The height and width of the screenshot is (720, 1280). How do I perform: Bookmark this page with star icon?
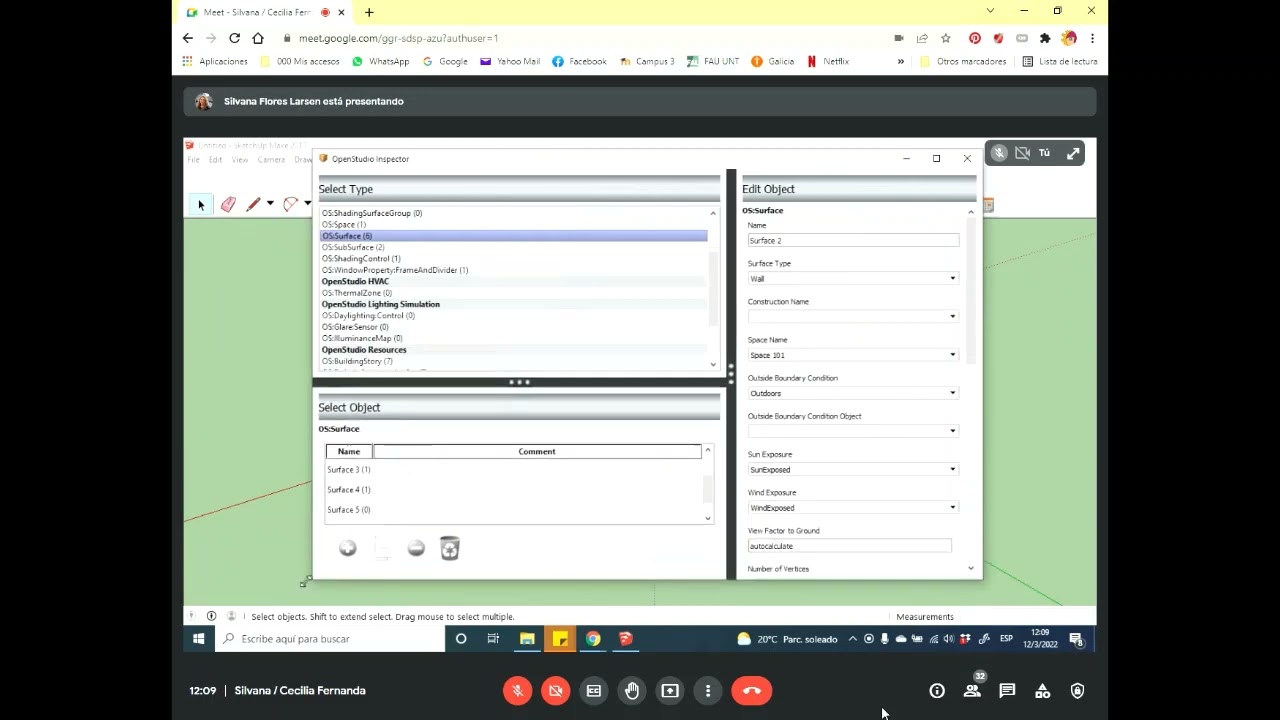pyautogui.click(x=946, y=38)
